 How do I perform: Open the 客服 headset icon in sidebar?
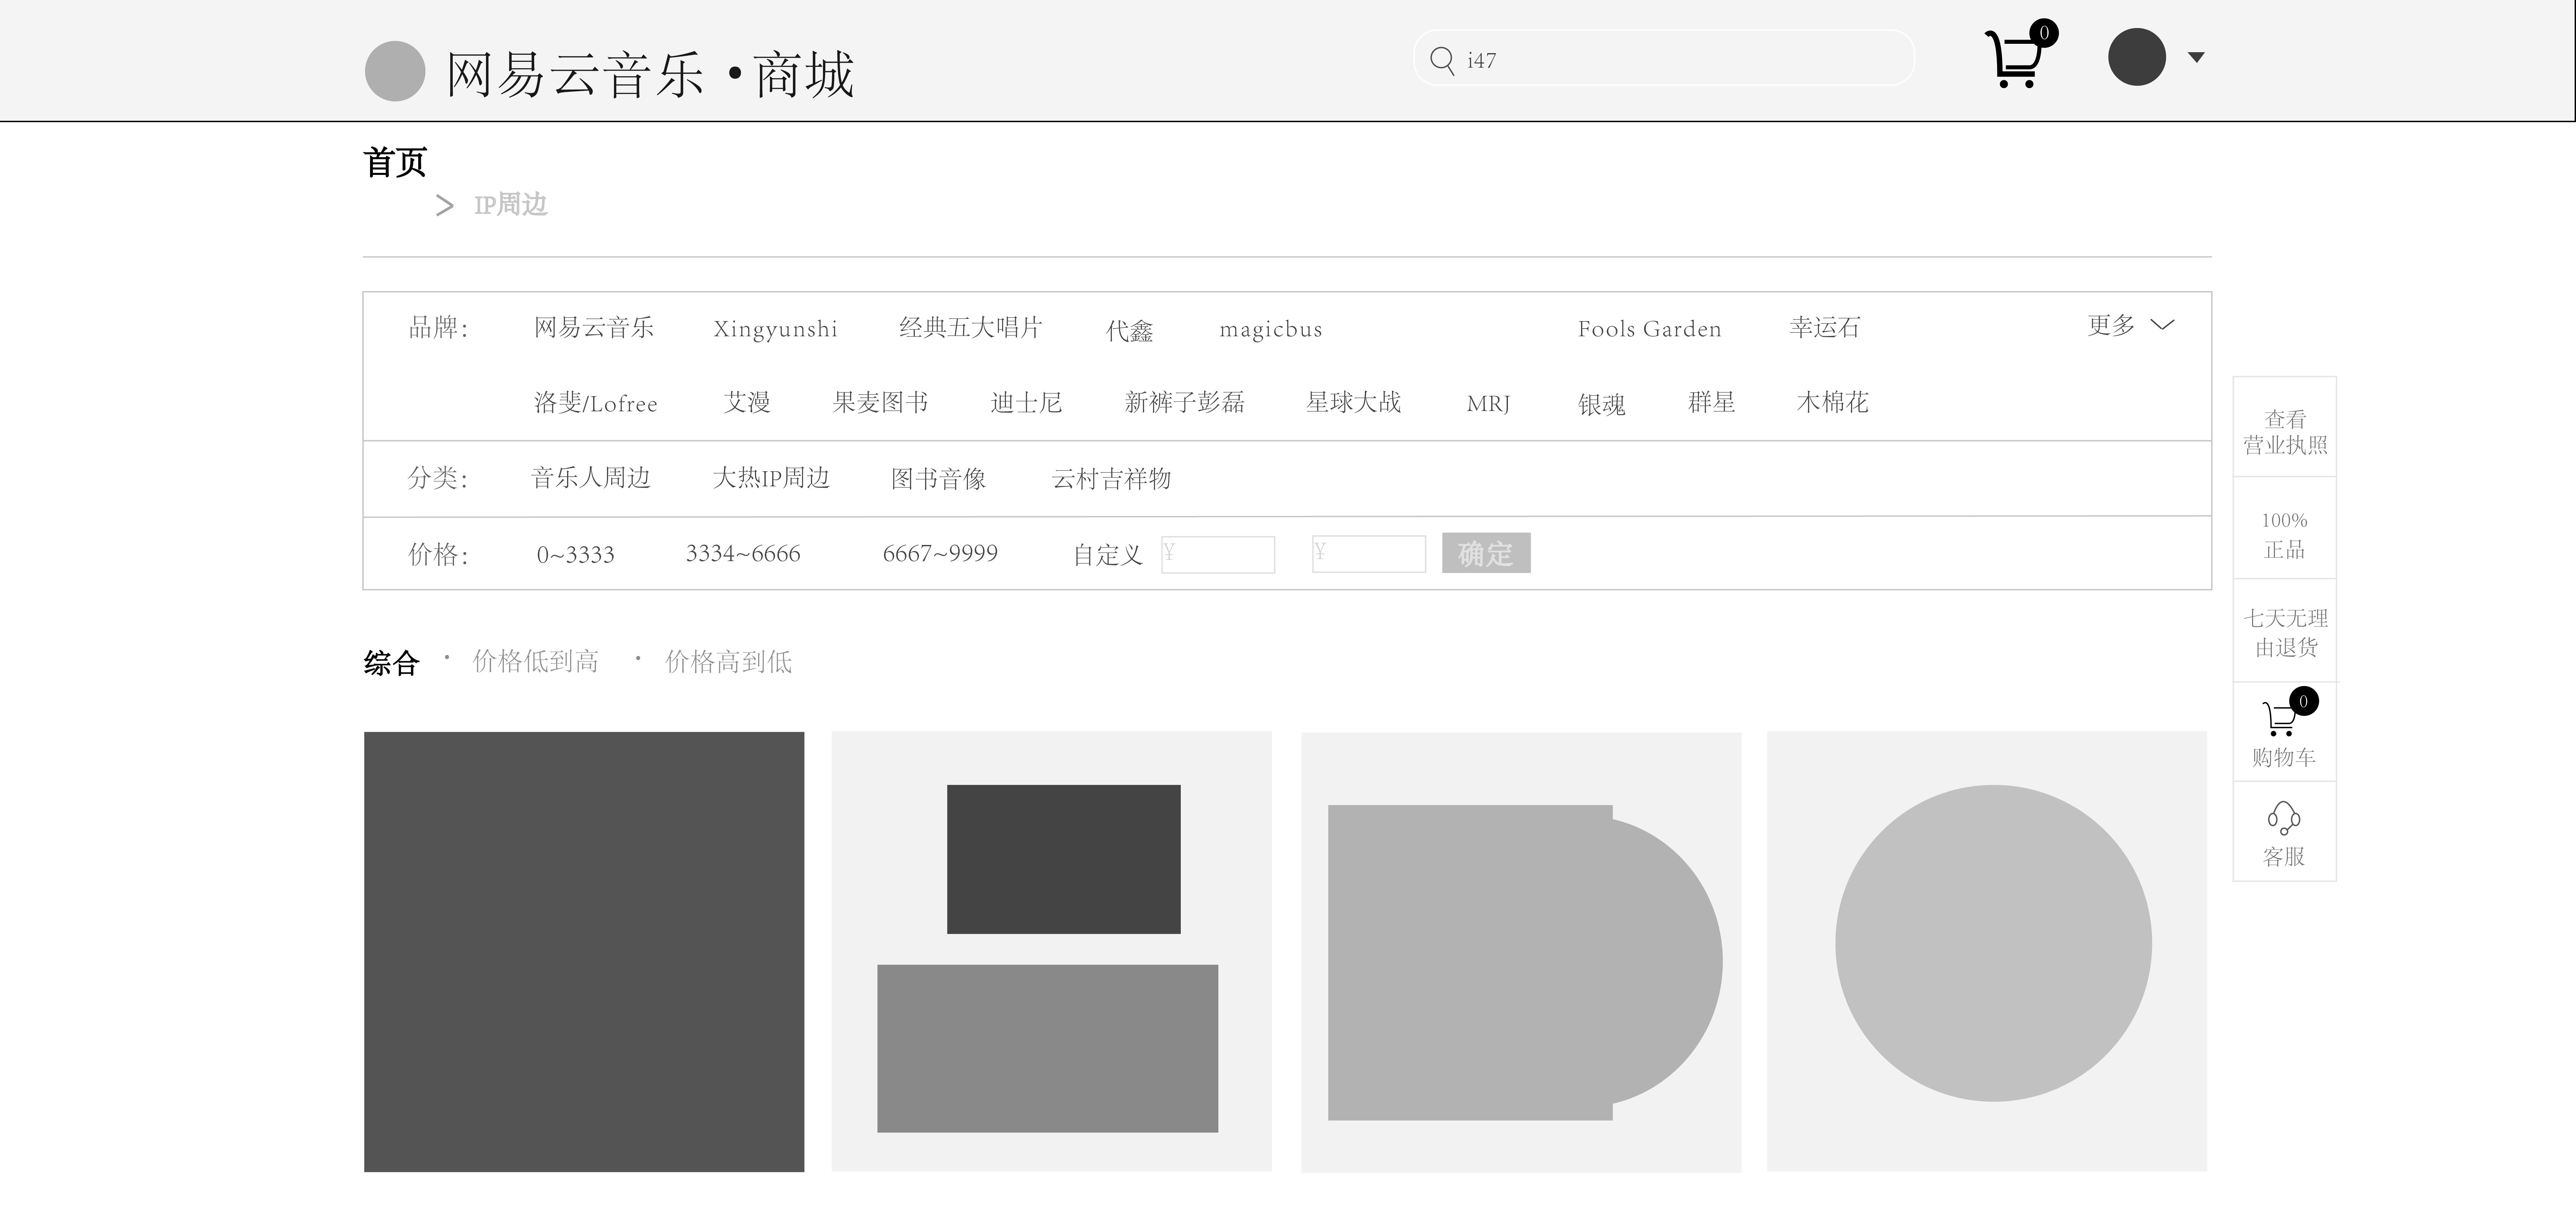tap(2284, 818)
